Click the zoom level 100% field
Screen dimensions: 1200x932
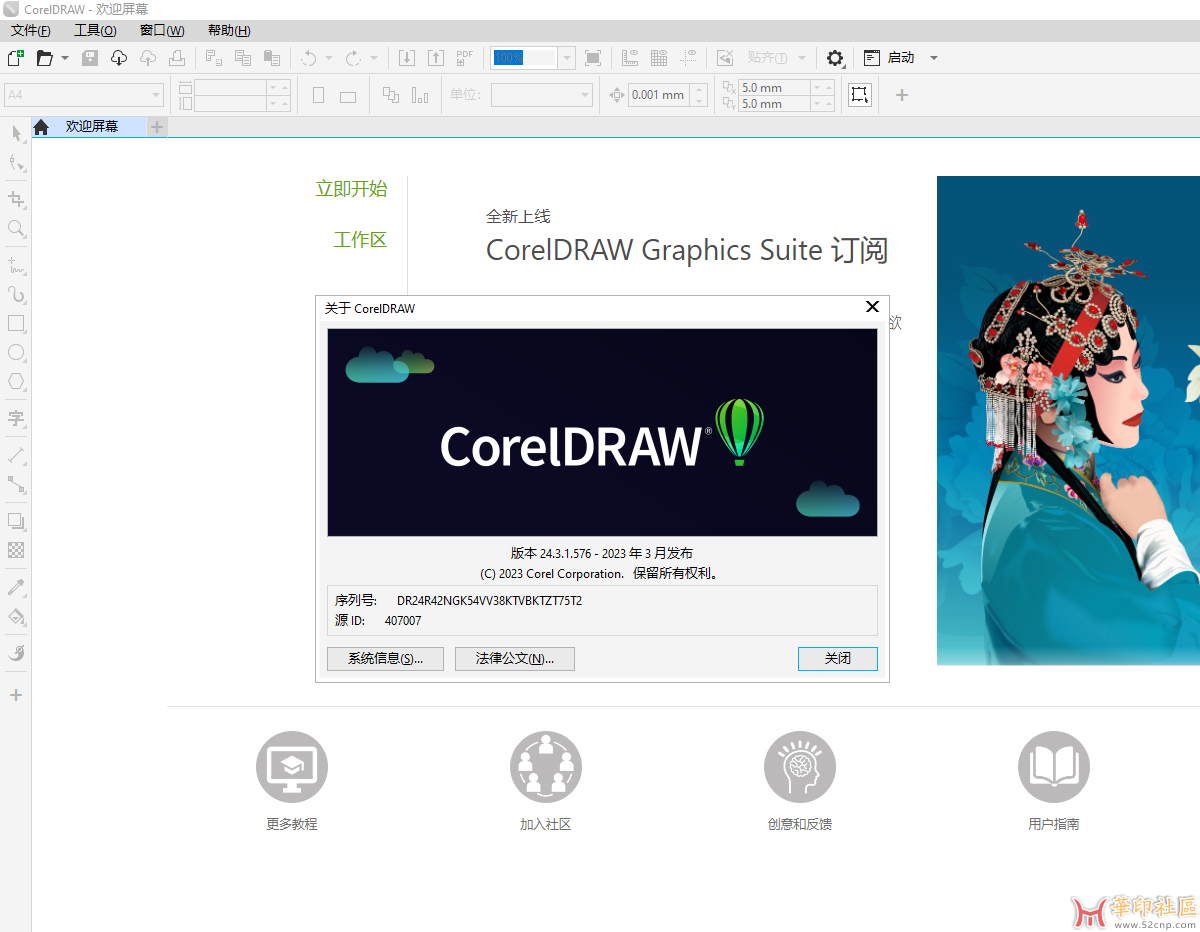coord(525,58)
